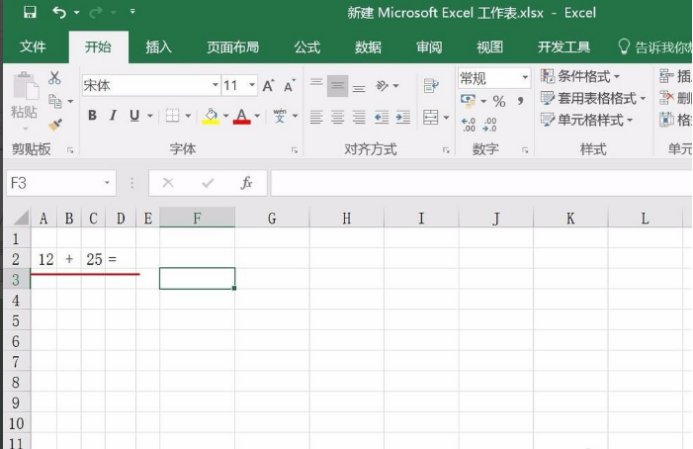Apply percent style
Viewport: 693px width, 449px height.
coord(499,101)
